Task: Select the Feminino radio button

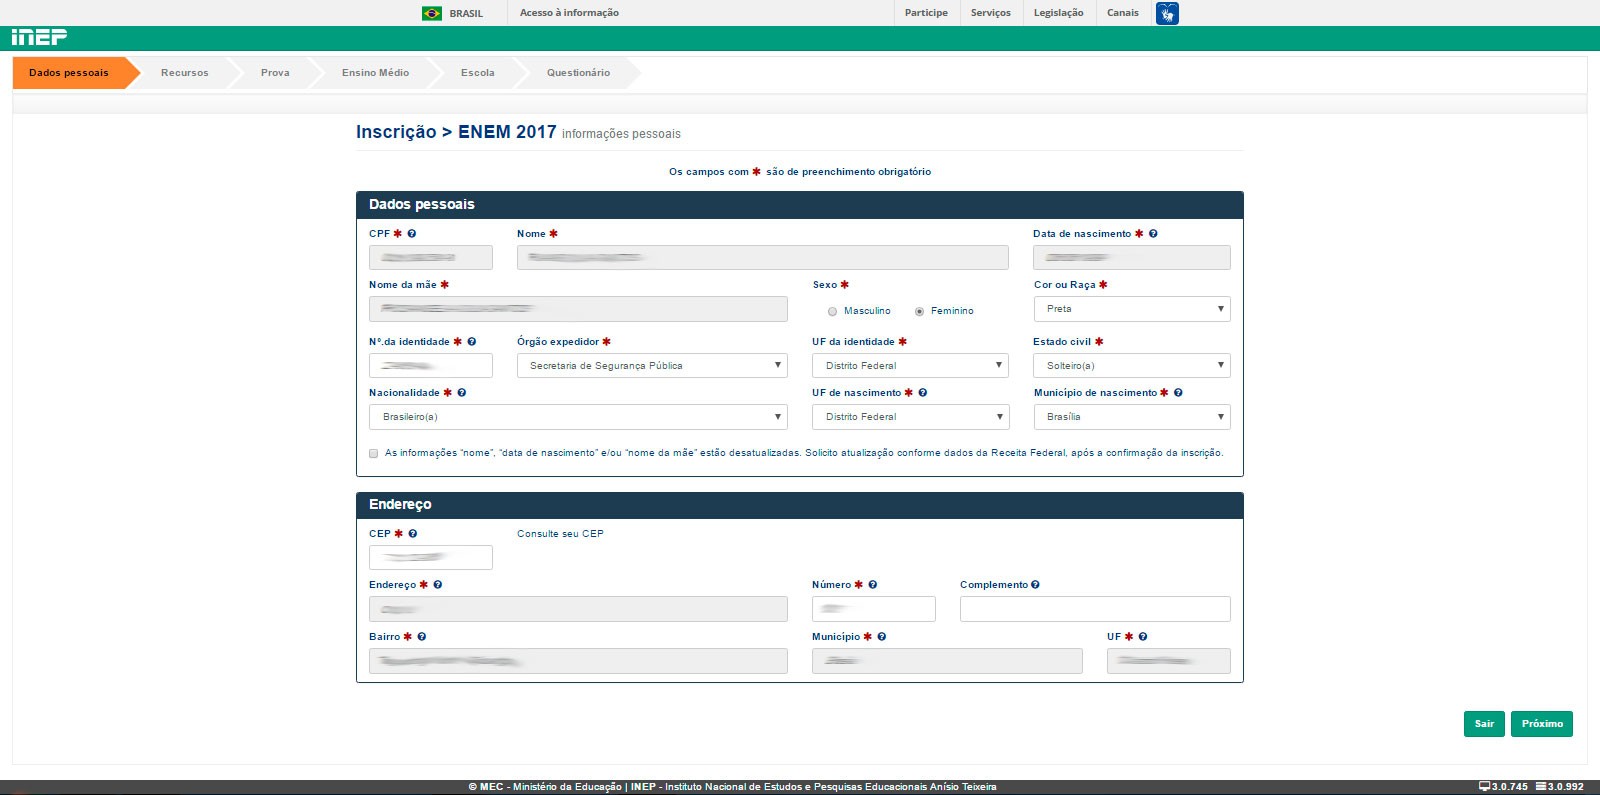Action: [x=919, y=312]
